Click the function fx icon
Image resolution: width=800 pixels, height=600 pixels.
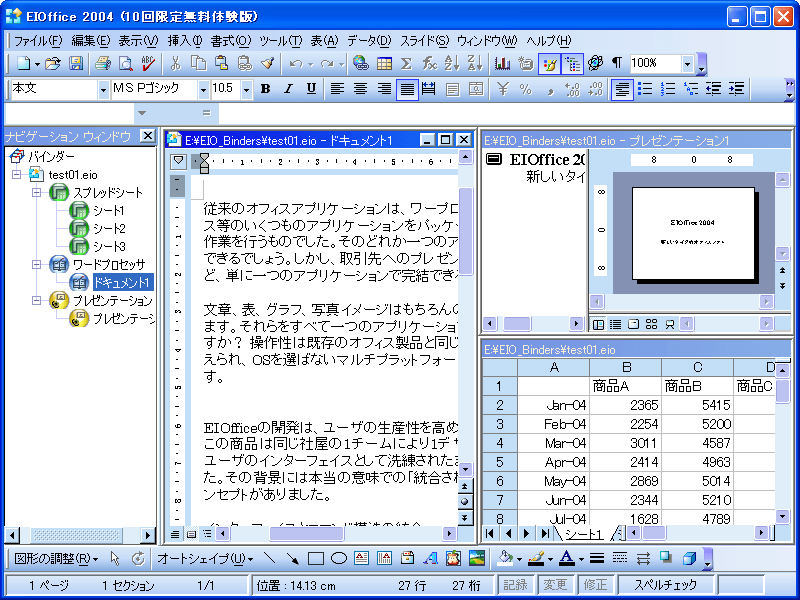click(x=430, y=63)
